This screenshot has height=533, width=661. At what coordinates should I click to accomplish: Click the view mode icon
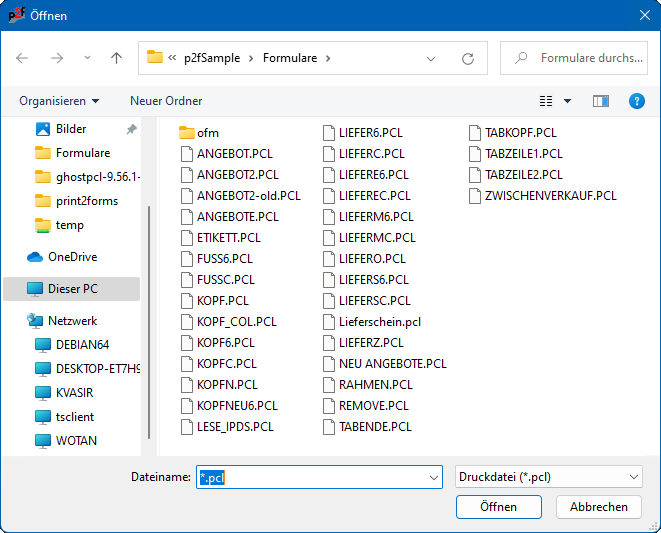546,101
